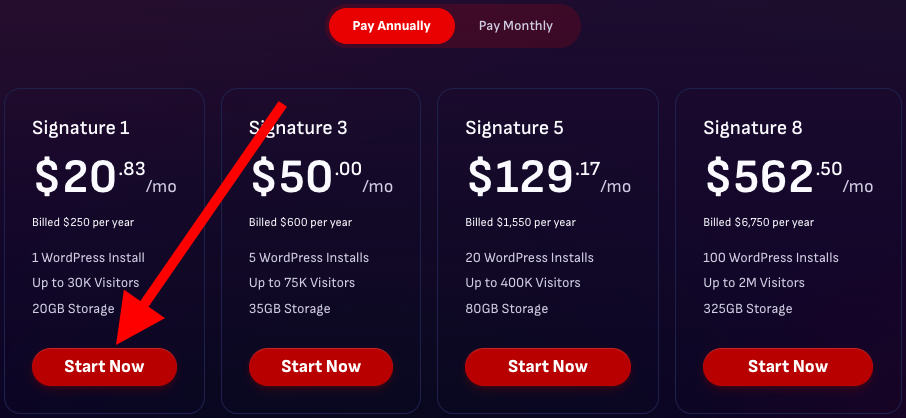Select the Signature 8 plan heading
The image size is (906, 418).
[753, 128]
